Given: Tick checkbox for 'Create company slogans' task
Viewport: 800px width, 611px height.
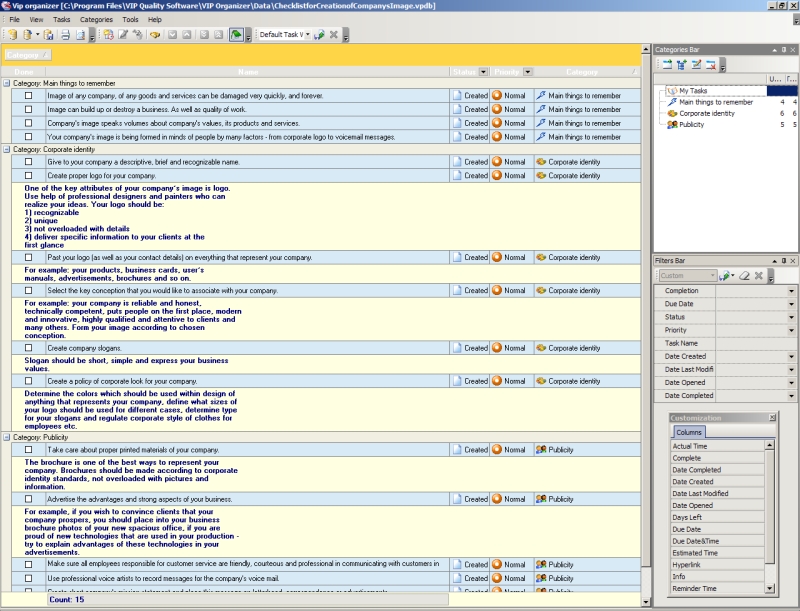Looking at the screenshot, I should (x=29, y=348).
